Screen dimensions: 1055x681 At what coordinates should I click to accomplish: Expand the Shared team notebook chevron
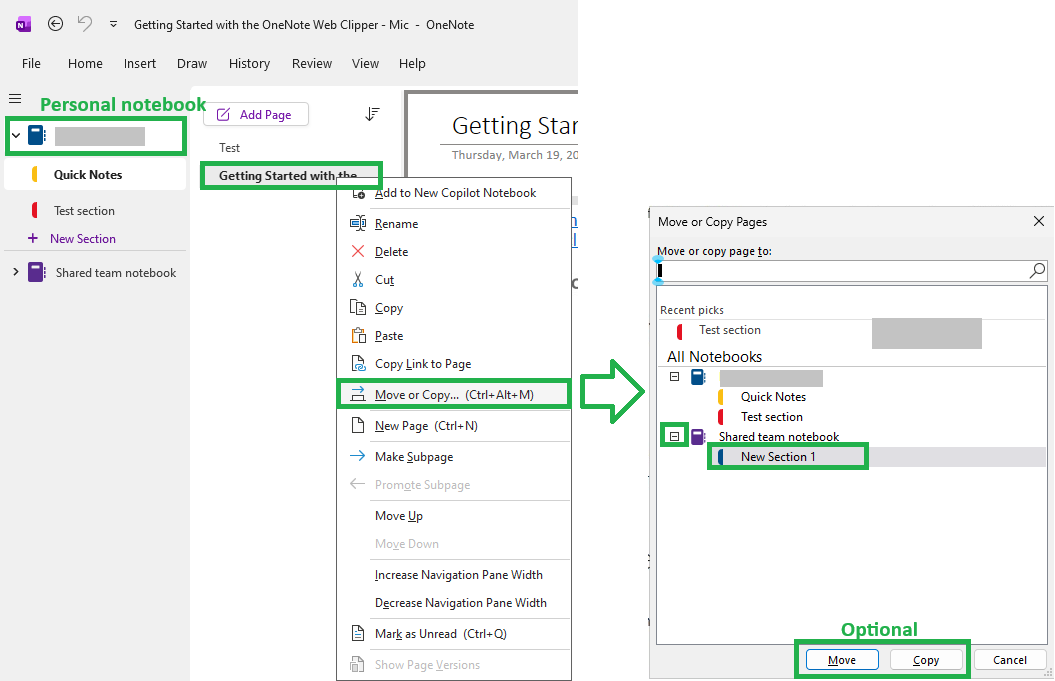15,272
